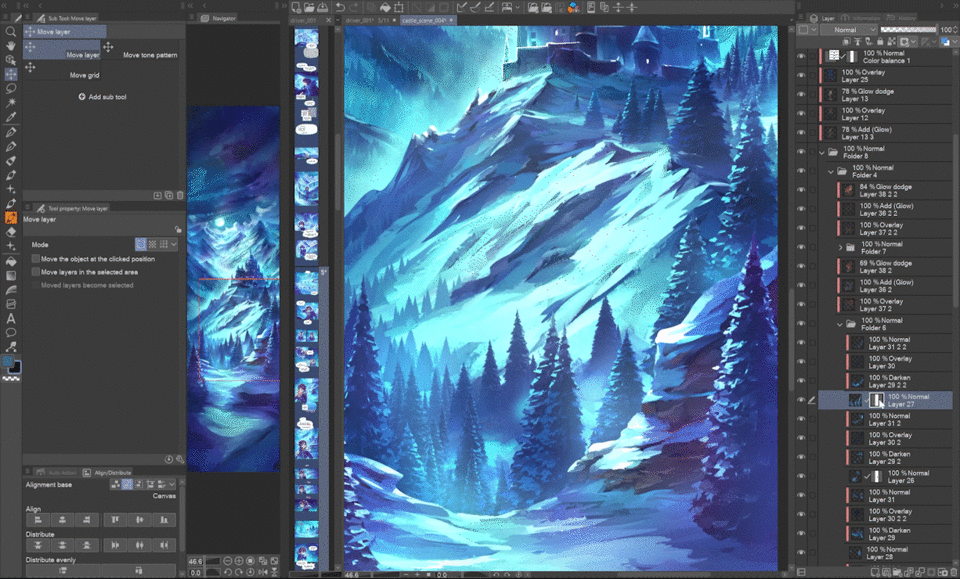
Task: Close the driver_001 tab
Action: [x=329, y=20]
